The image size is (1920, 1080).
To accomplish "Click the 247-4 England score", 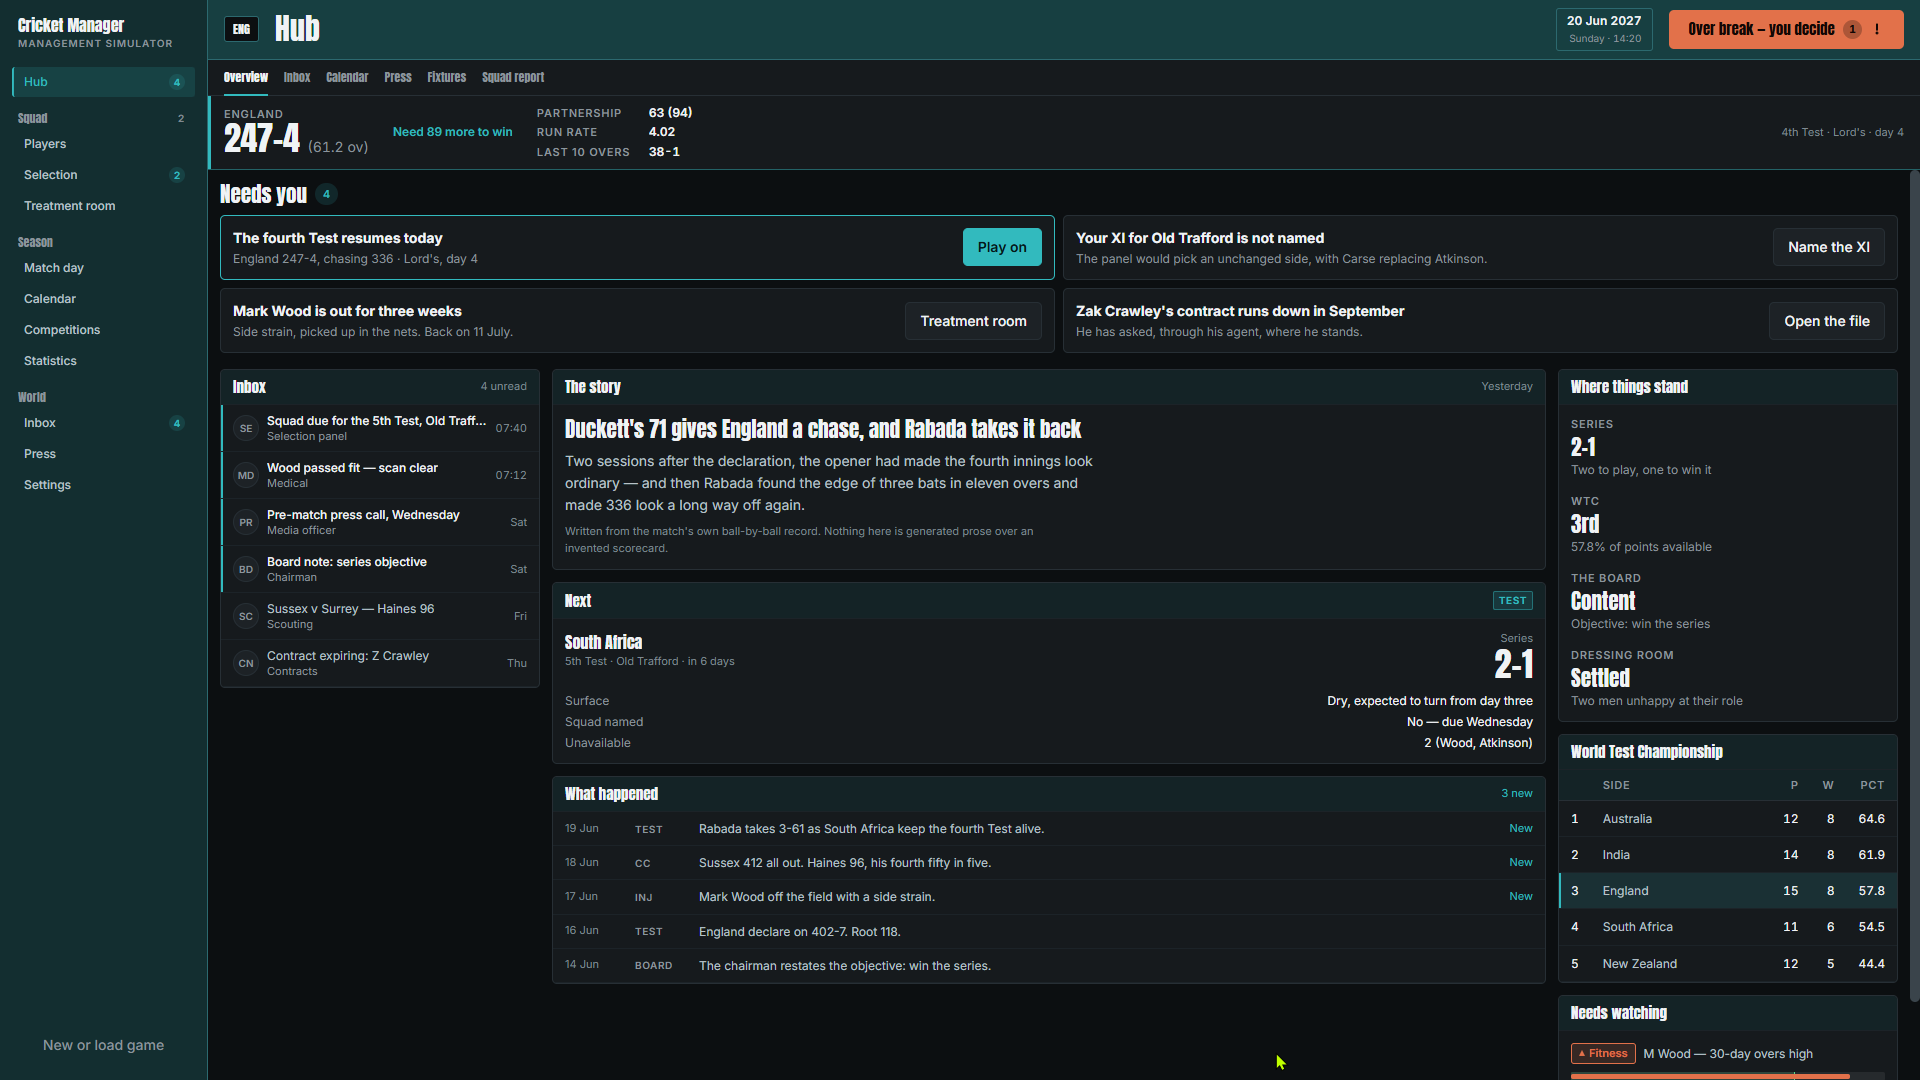I will (x=261, y=139).
